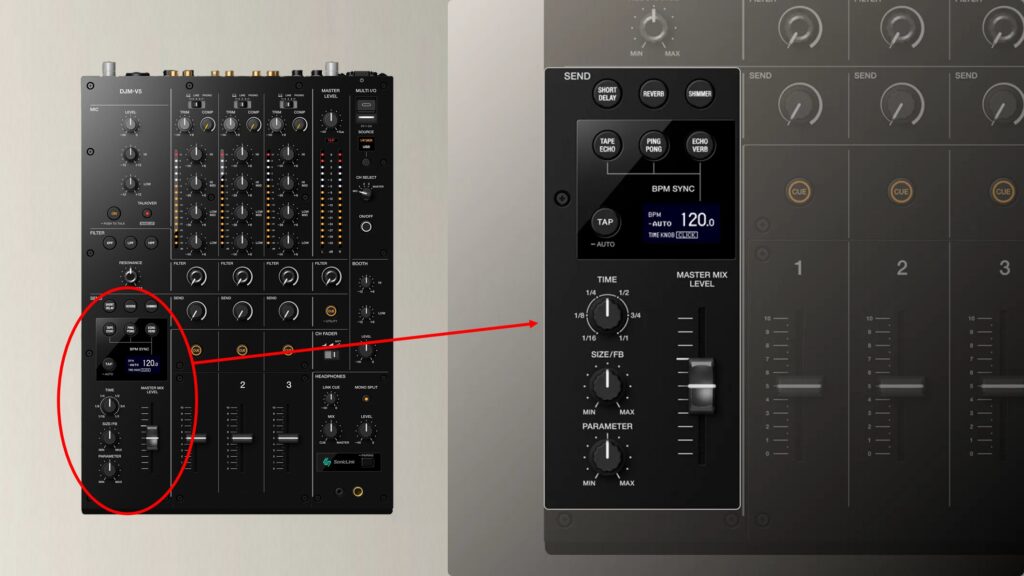Click channel 2 CUE button on small mixer

coord(242,350)
